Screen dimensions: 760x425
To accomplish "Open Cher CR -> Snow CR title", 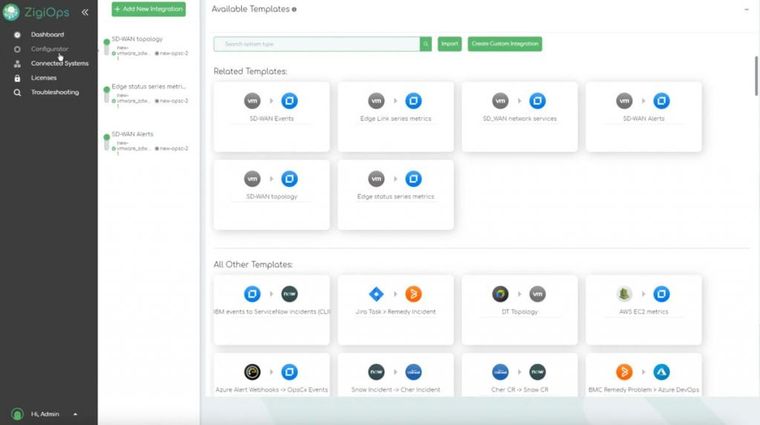I will [x=520, y=390].
